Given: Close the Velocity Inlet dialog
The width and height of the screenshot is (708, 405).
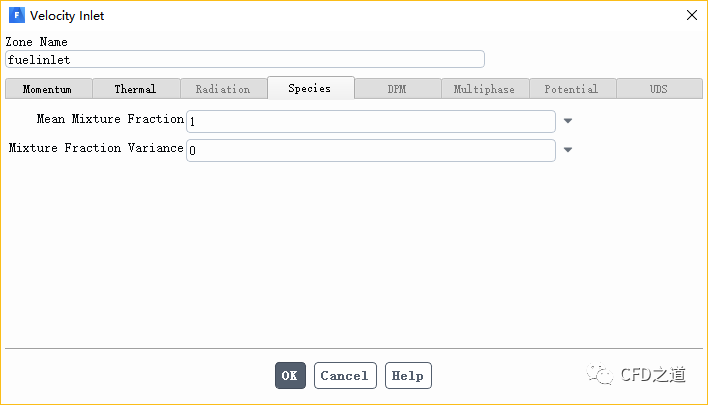Looking at the screenshot, I should (x=691, y=15).
